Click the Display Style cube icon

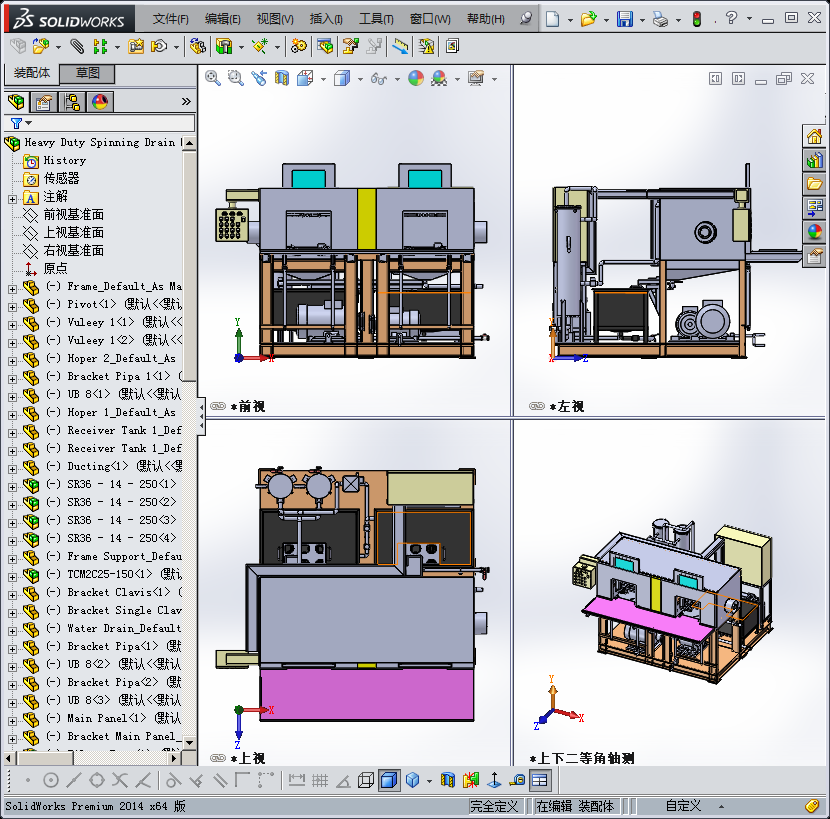click(x=342, y=78)
